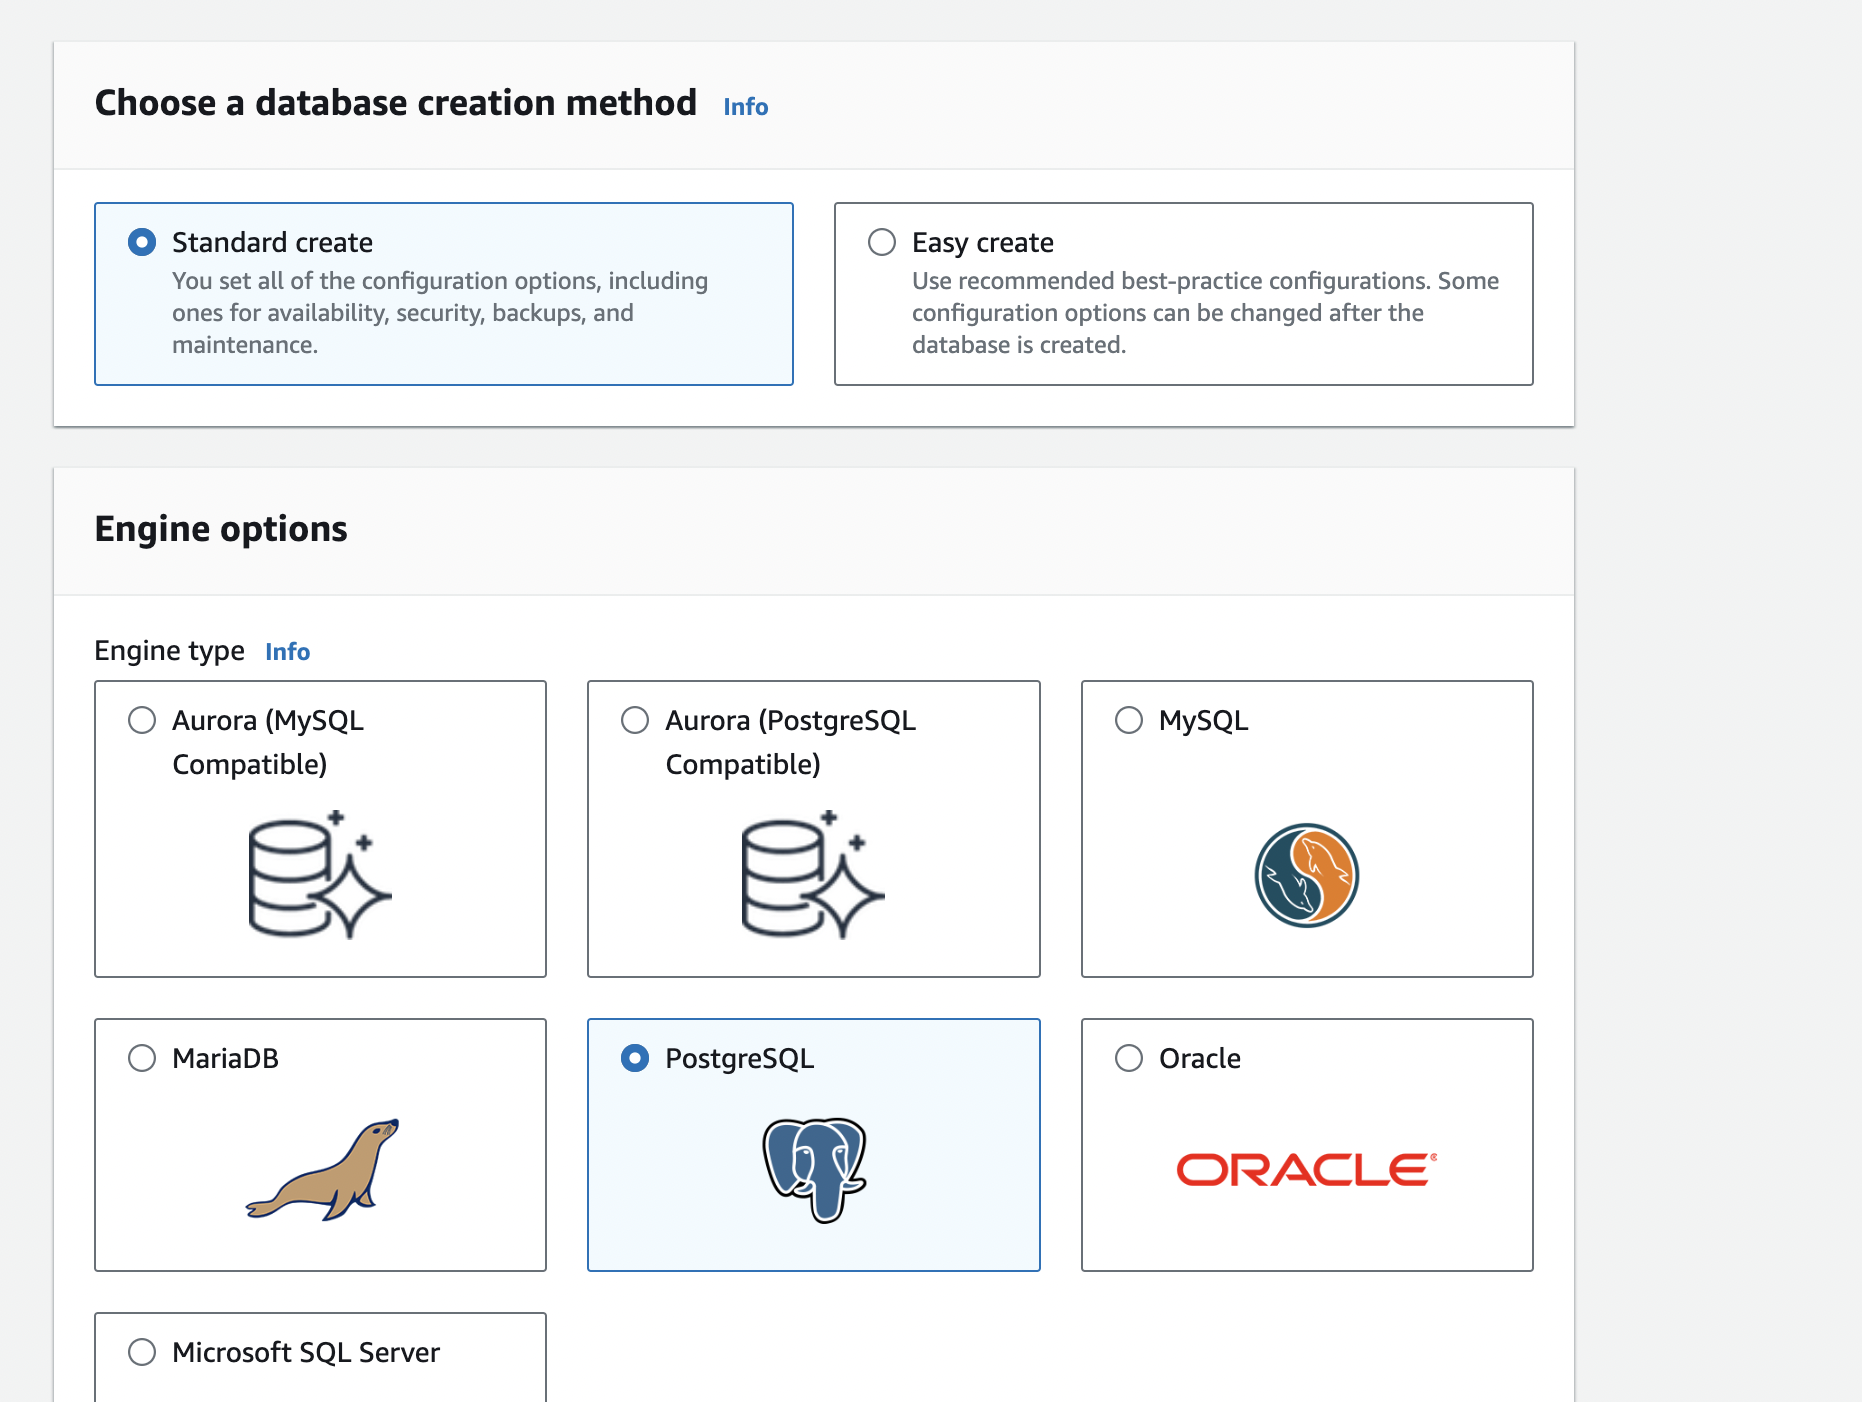Click the Aurora MySQL database sparkle icon
The height and width of the screenshot is (1402, 1862).
click(x=320, y=874)
